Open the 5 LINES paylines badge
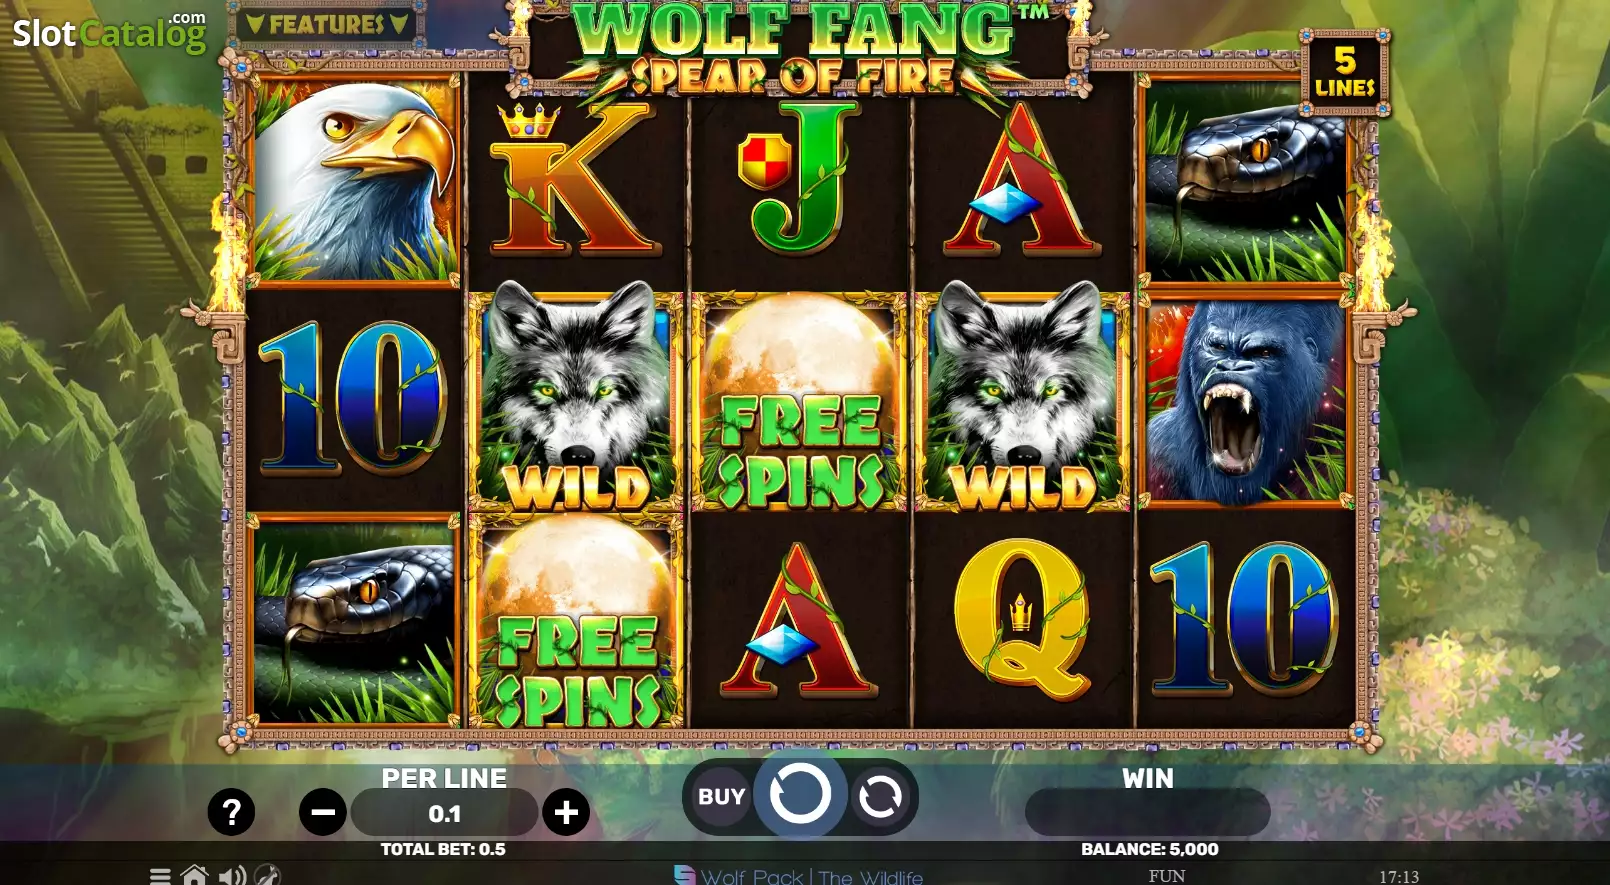Screen dimensions: 1610x885 coord(1345,72)
